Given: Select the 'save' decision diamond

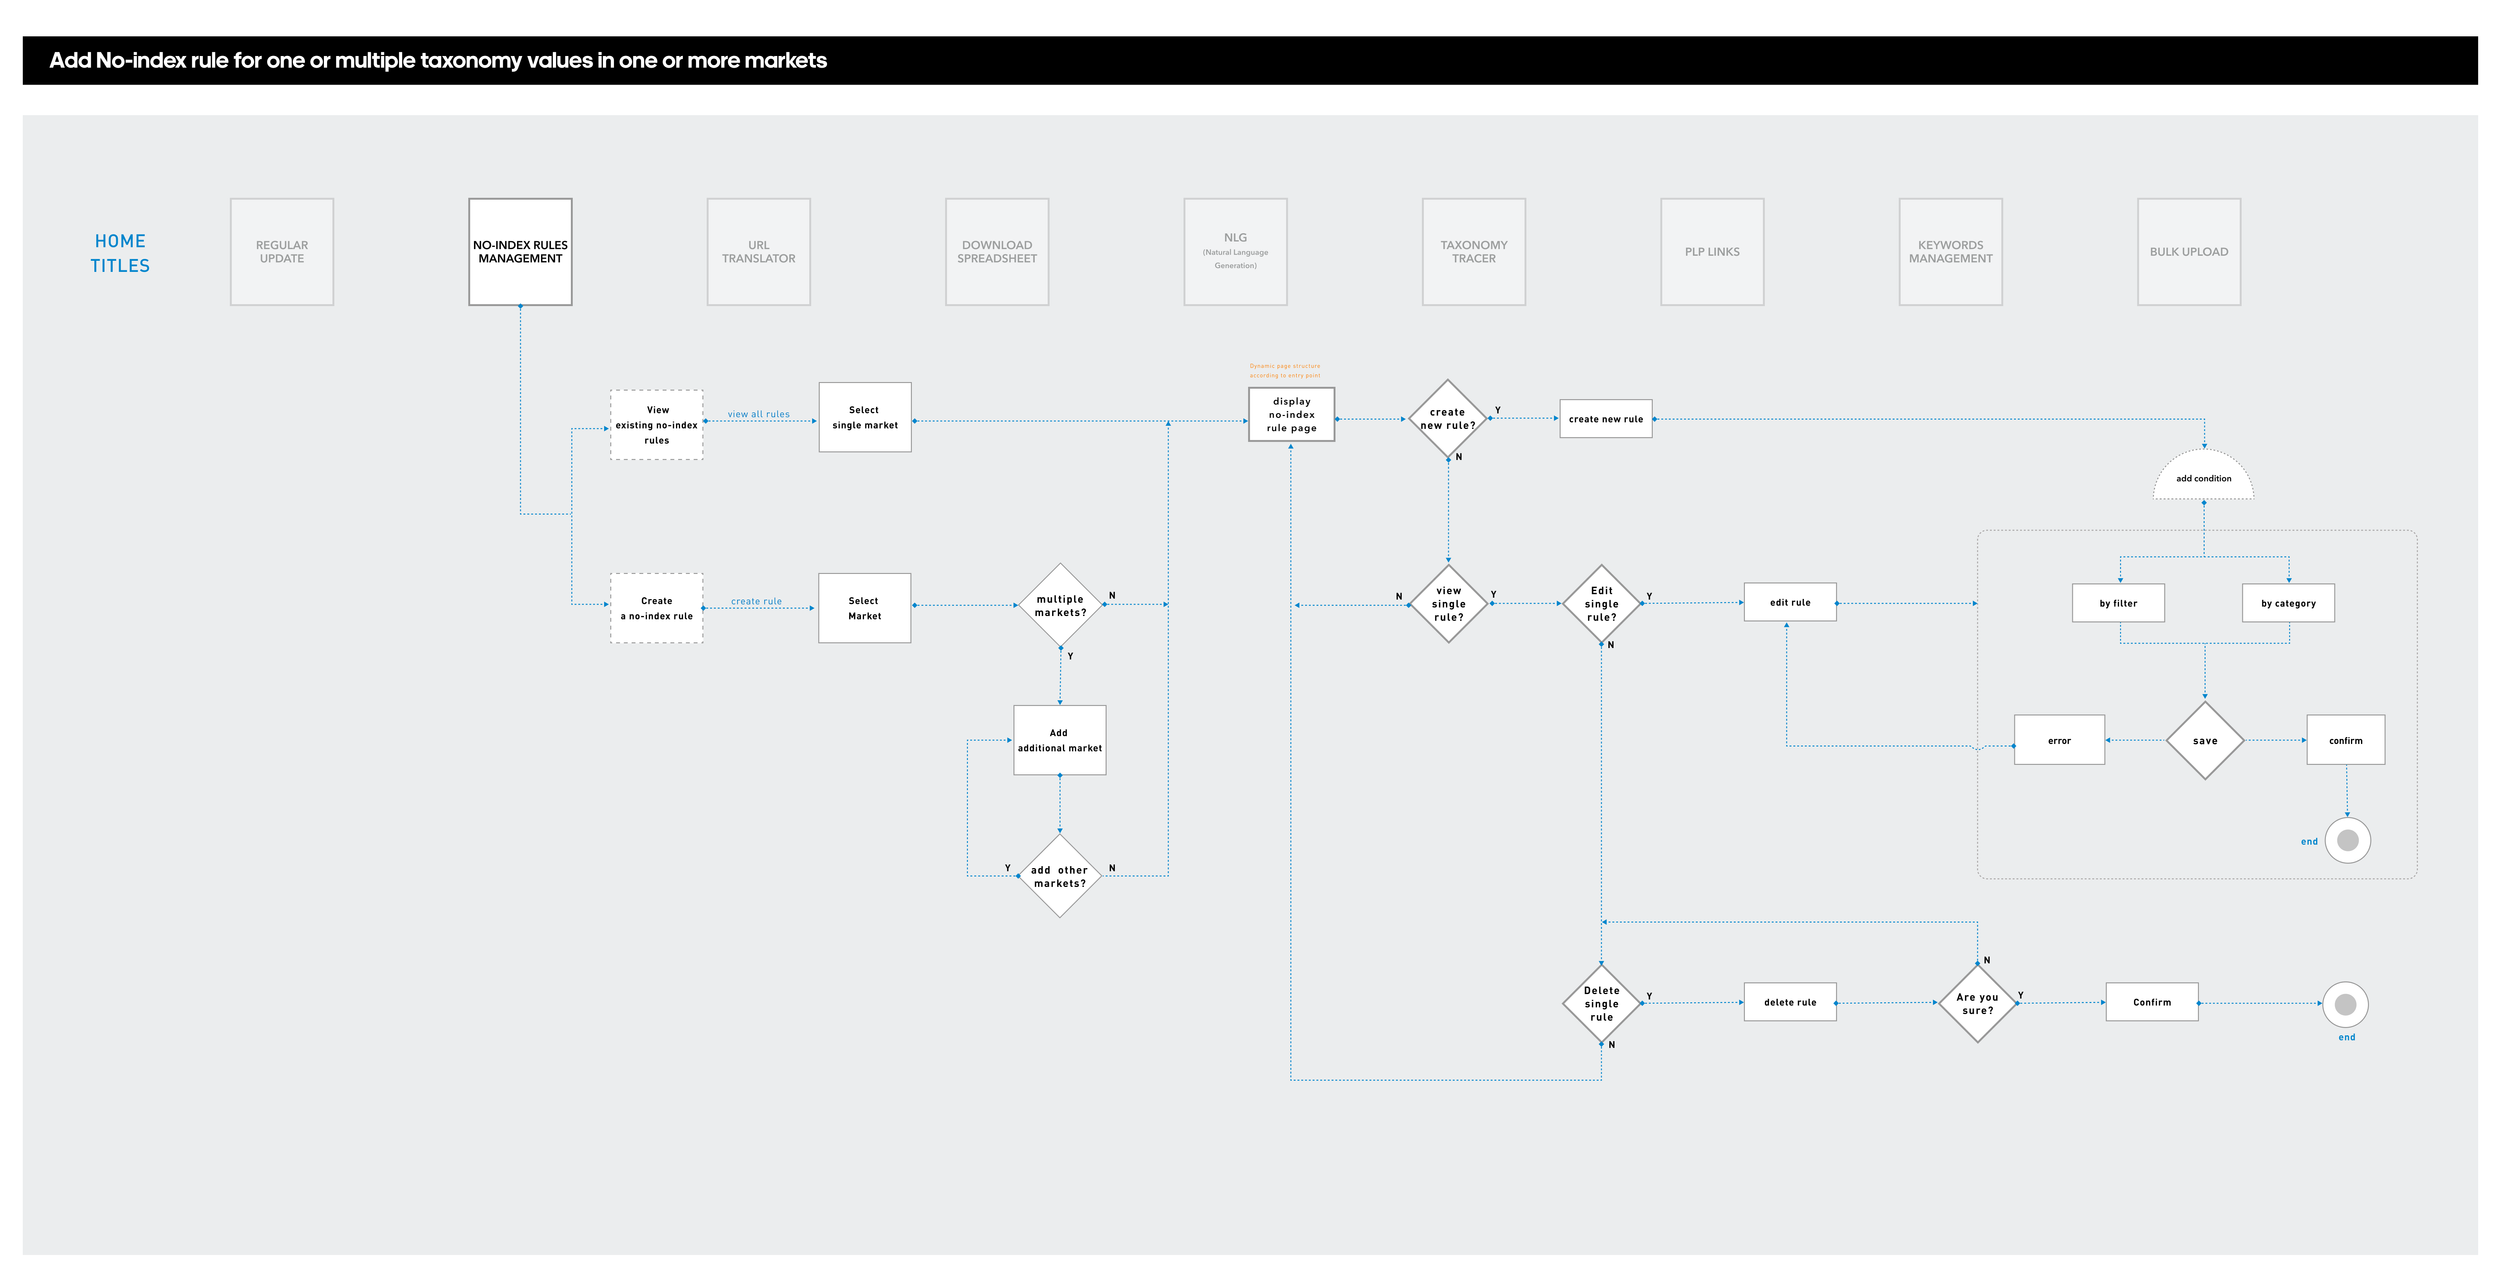Looking at the screenshot, I should tap(2204, 741).
